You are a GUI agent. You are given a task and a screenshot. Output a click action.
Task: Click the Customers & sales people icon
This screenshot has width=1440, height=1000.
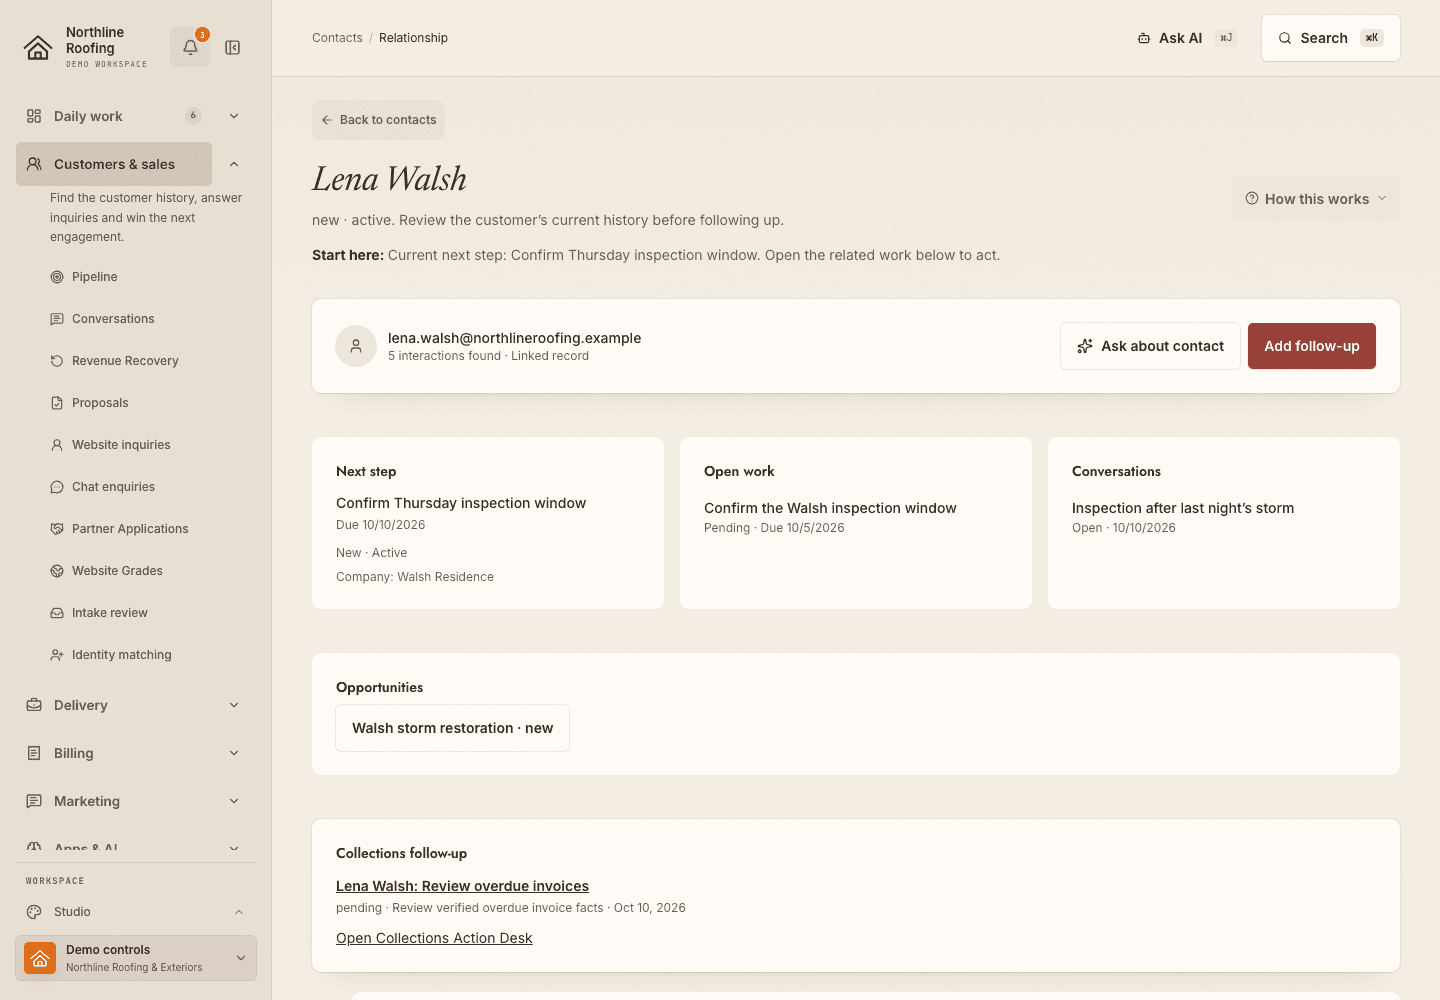[34, 164]
